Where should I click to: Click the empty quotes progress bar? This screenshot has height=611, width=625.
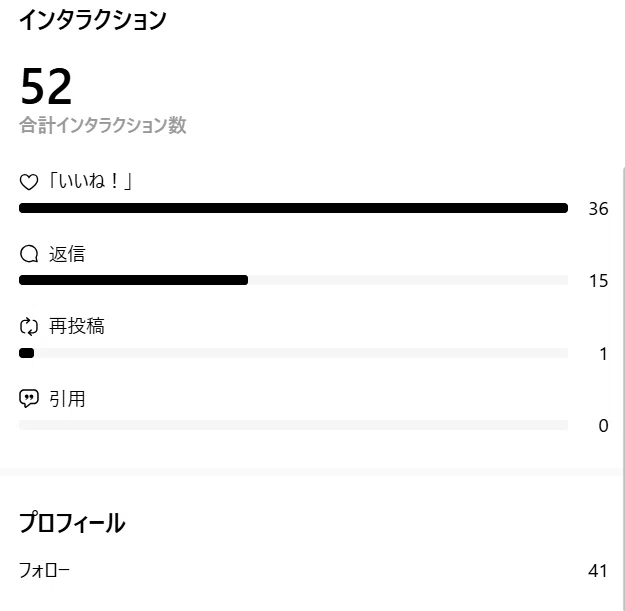[x=293, y=425]
